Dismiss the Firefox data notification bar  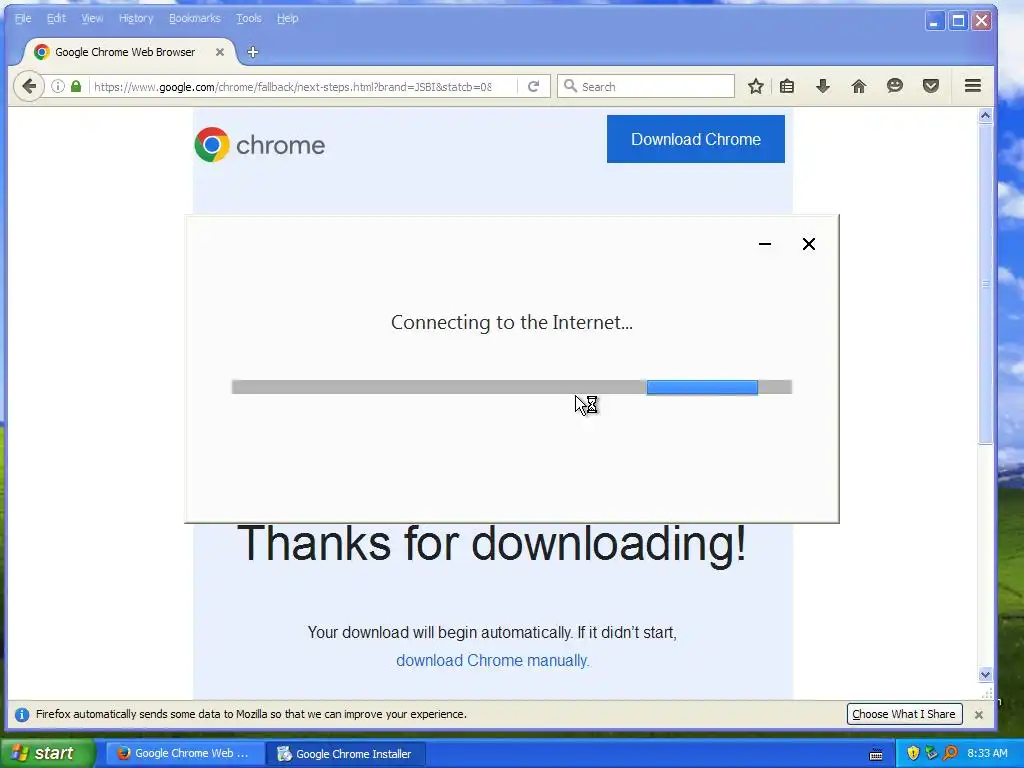pyautogui.click(x=978, y=714)
